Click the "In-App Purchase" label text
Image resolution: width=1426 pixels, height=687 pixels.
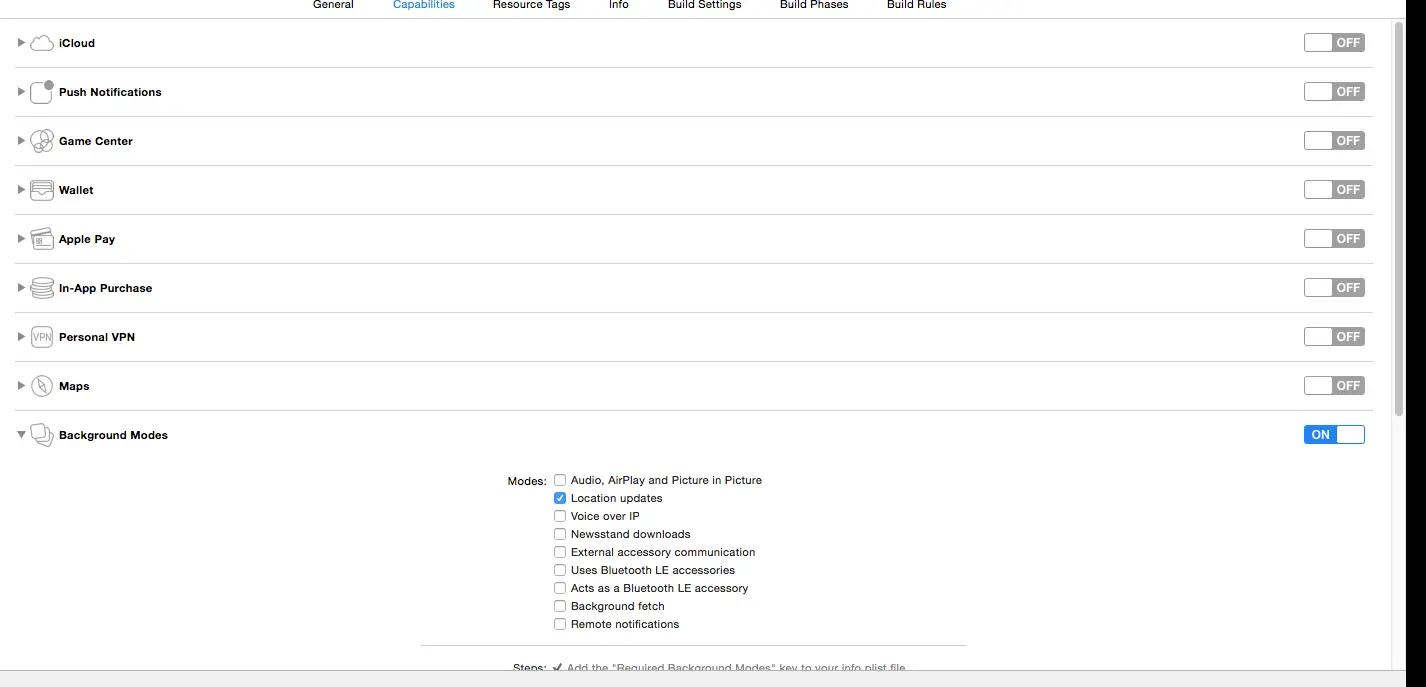tap(106, 288)
